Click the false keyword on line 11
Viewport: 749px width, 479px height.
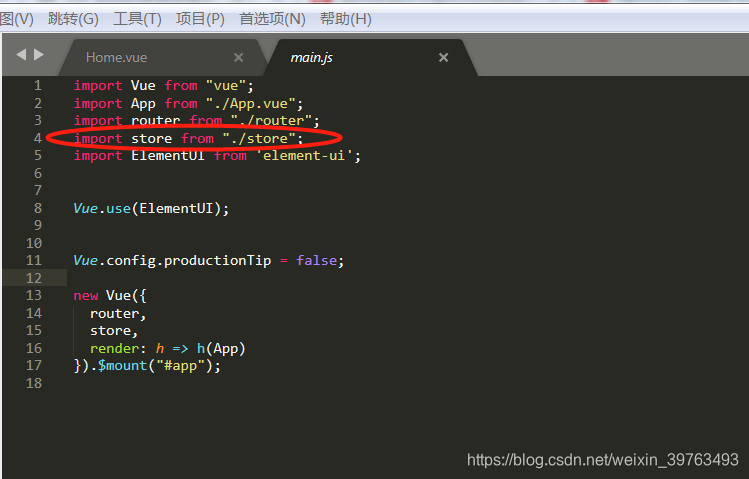[x=316, y=261]
